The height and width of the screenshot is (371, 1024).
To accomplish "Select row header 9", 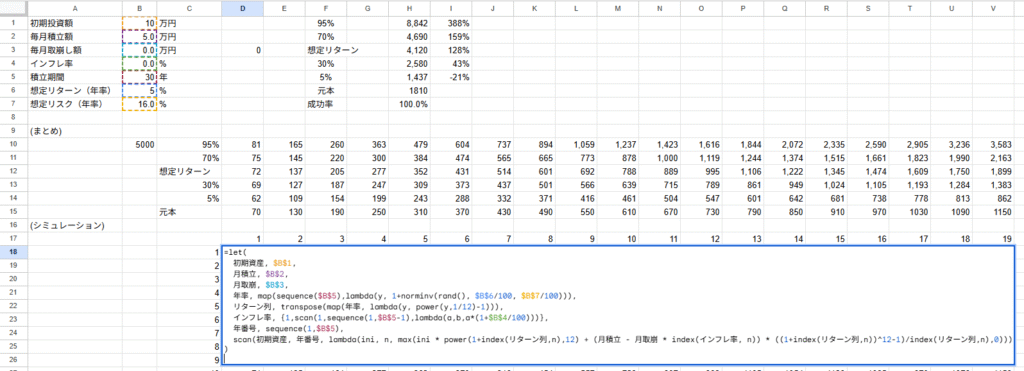I will point(13,131).
